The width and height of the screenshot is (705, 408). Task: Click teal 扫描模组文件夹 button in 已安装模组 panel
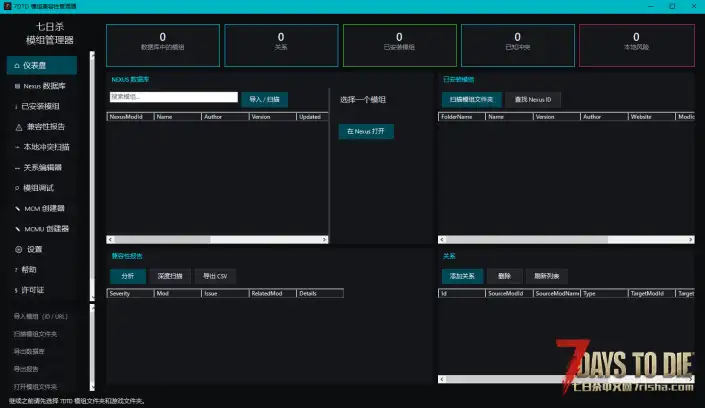pos(471,99)
